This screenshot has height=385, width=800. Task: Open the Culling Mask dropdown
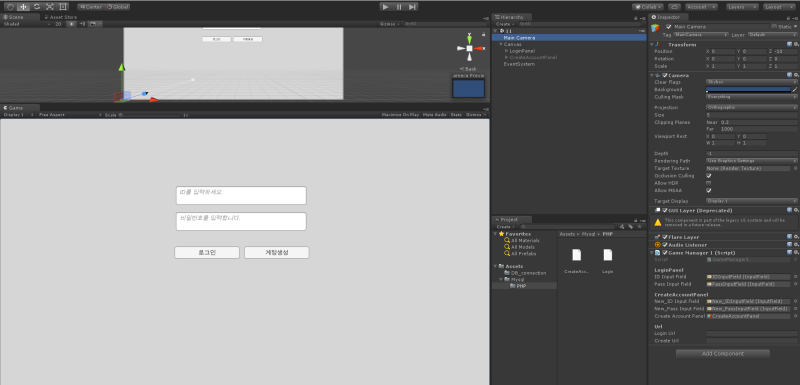point(752,97)
